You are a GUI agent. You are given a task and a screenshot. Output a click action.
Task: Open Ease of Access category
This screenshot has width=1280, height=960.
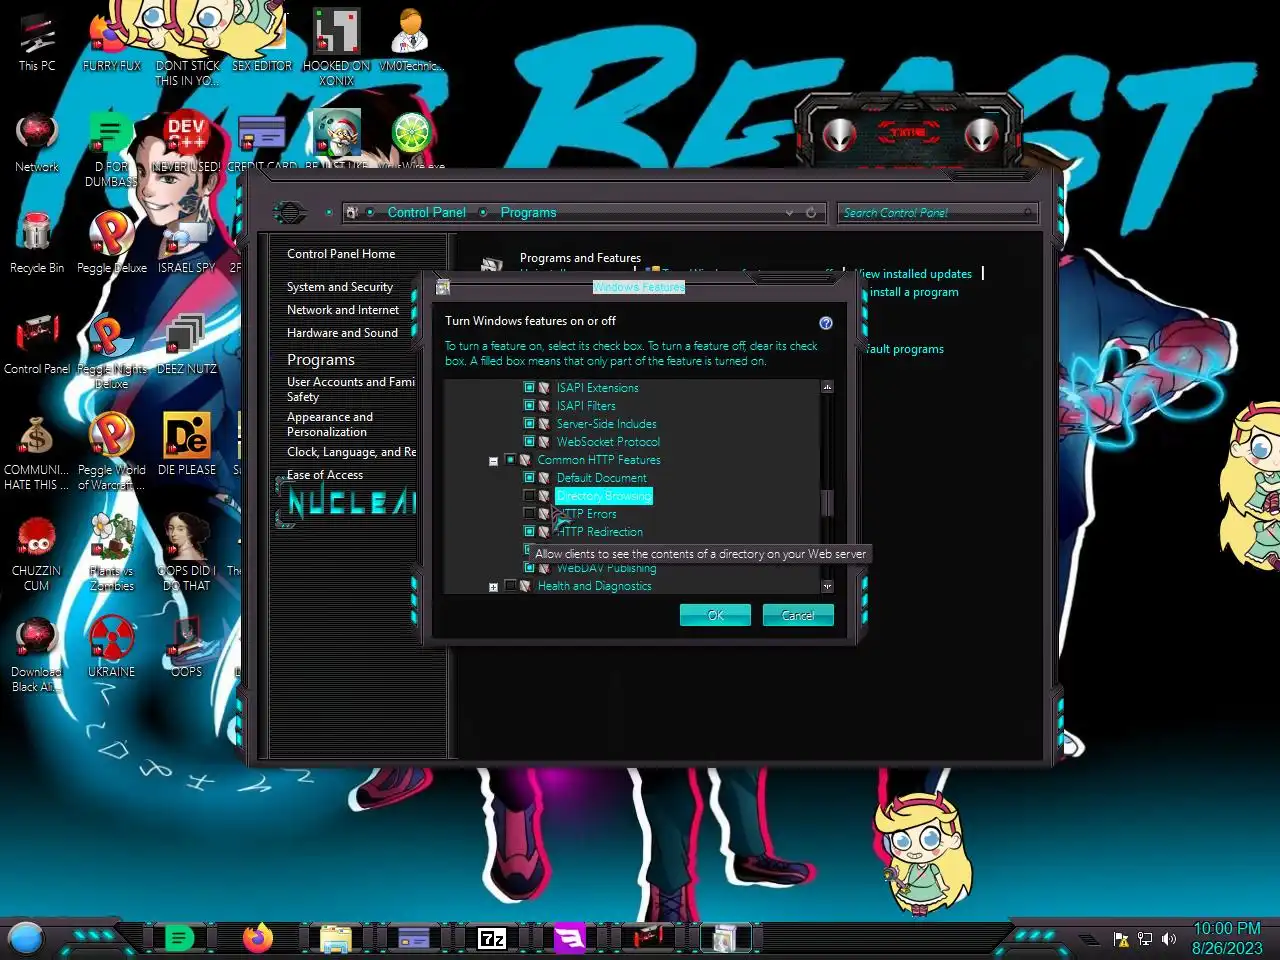325,475
